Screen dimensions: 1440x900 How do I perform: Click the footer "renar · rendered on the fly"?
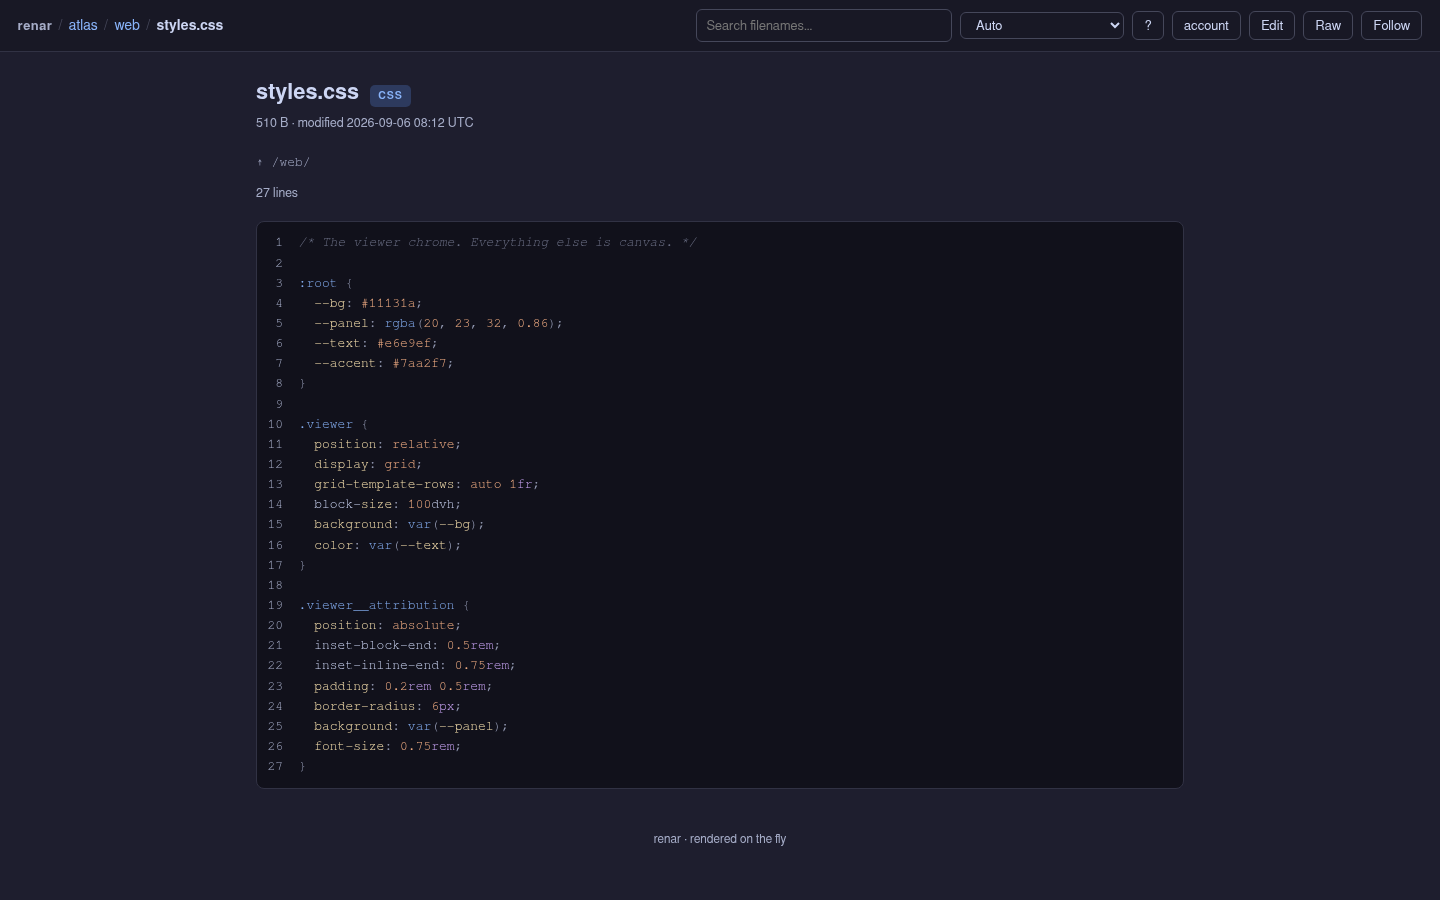pyautogui.click(x=720, y=839)
